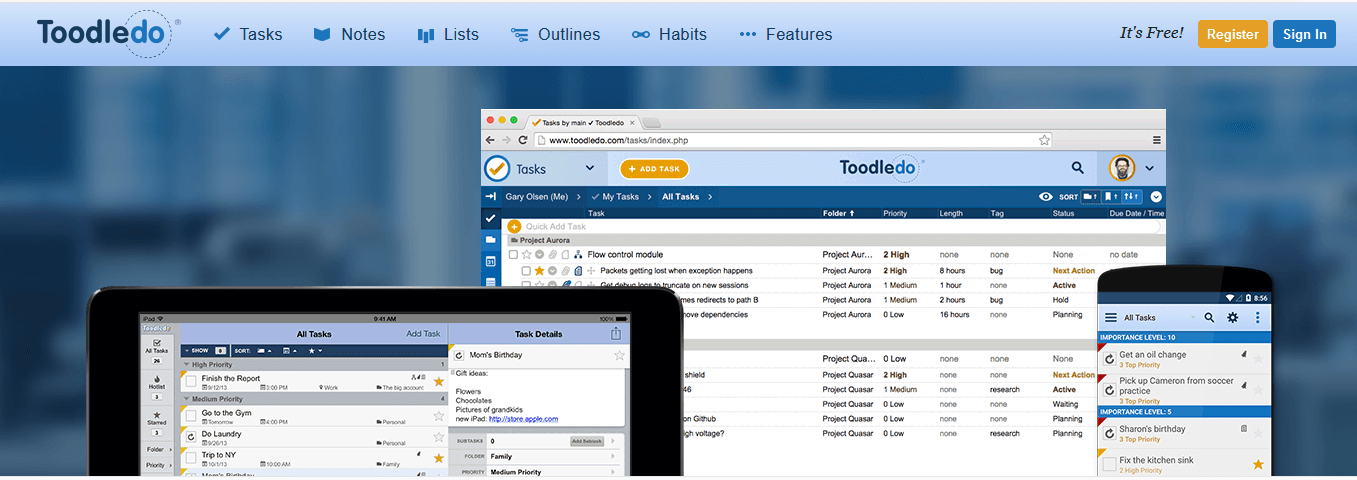Click the calendar icon in left sidebar
Screen dimensions: 1357x480
coord(490,262)
